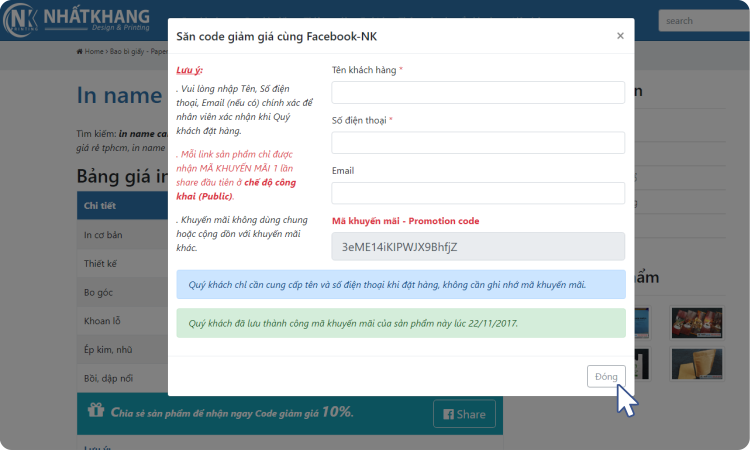
Task: Select the promotion code field 3eME14iKIPWJX9BhfjZ
Action: [478, 246]
